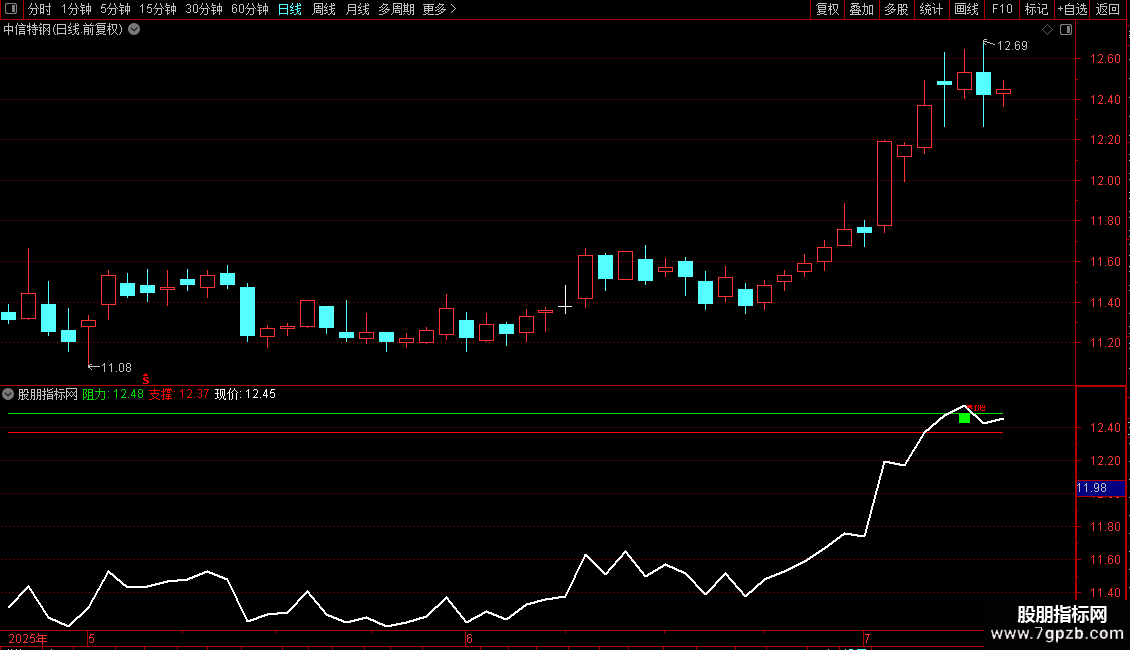Click the 12.00 price axis label
1130x650 pixels.
(1105, 181)
